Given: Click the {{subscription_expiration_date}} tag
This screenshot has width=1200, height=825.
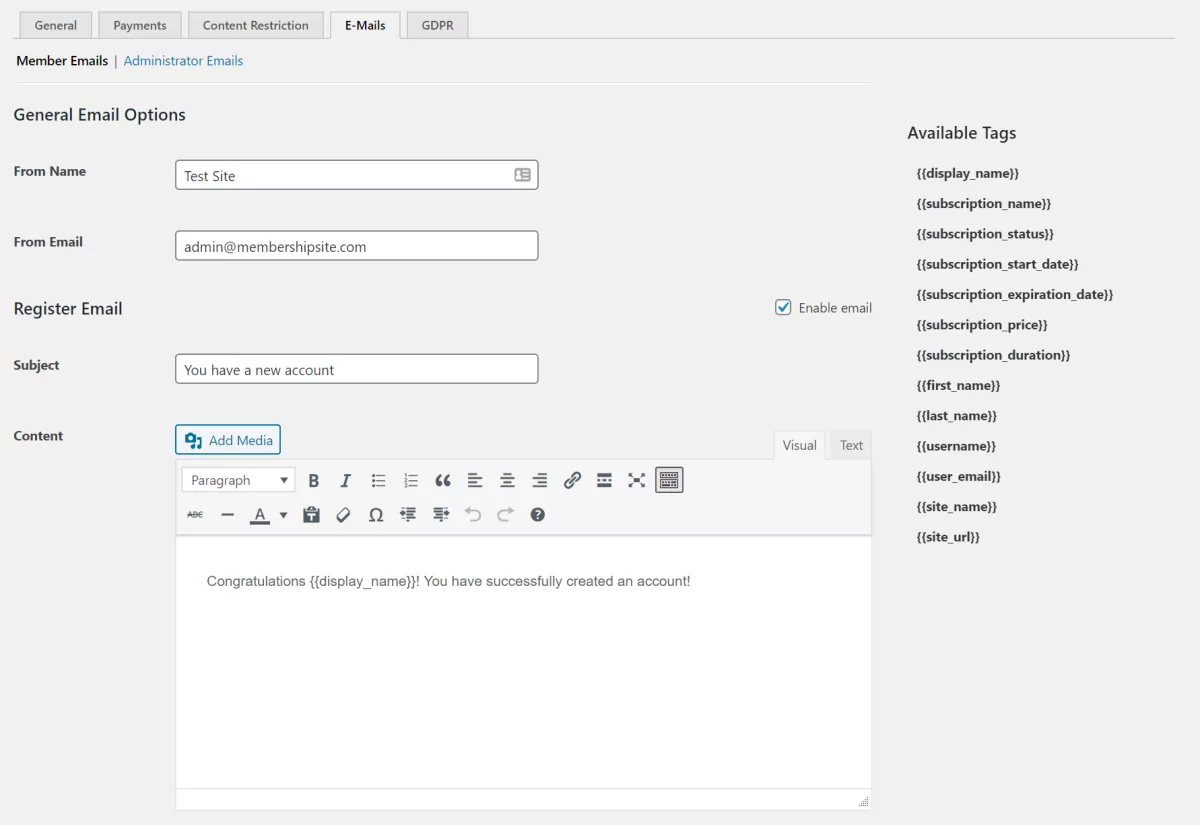Looking at the screenshot, I should 1015,294.
